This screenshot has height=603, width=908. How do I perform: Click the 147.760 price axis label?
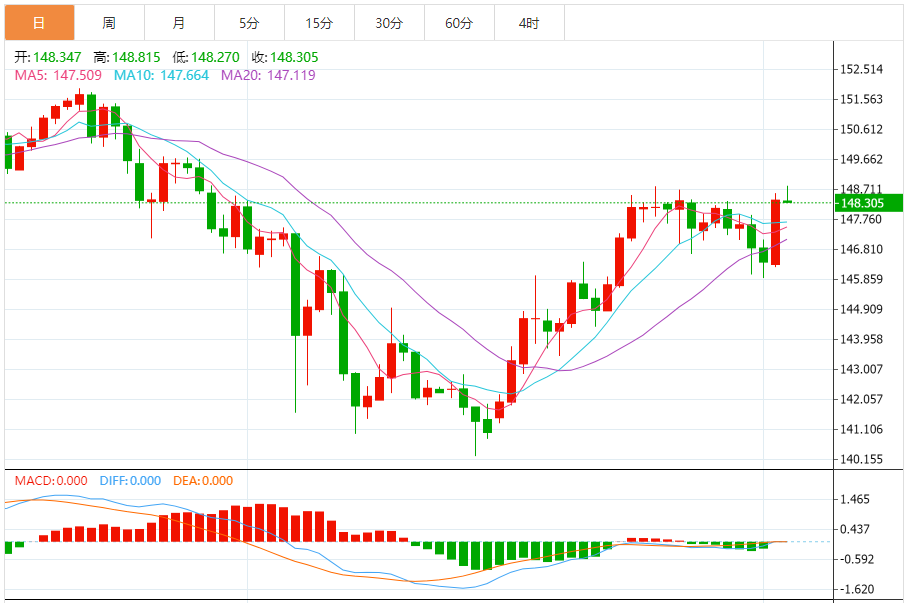tap(862, 219)
